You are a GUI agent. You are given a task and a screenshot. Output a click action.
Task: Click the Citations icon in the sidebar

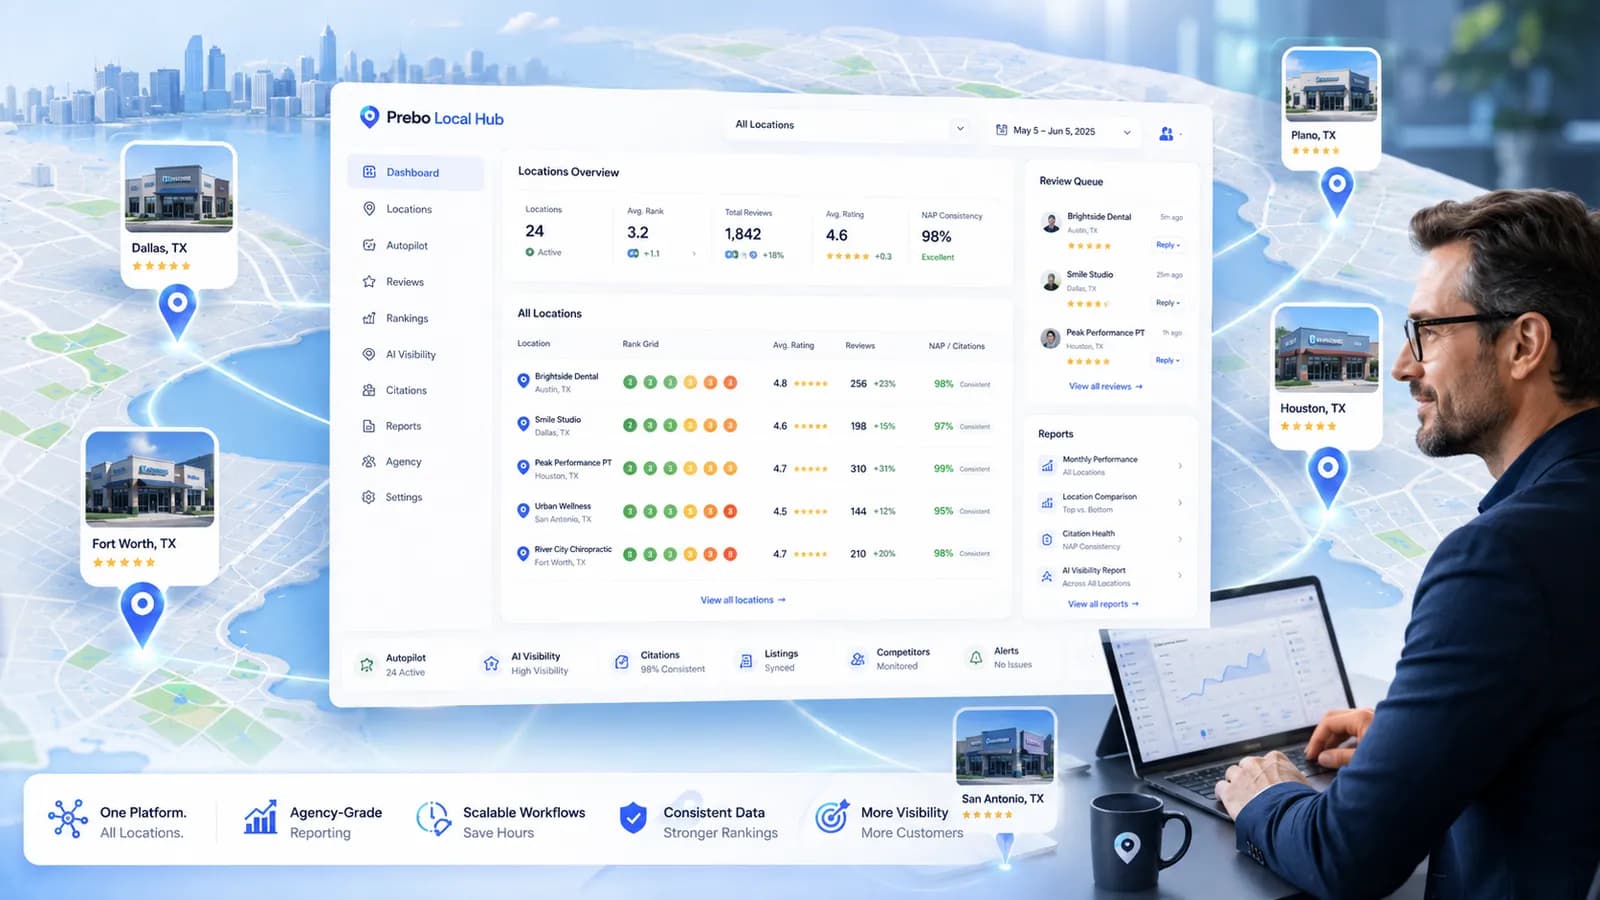tap(369, 390)
